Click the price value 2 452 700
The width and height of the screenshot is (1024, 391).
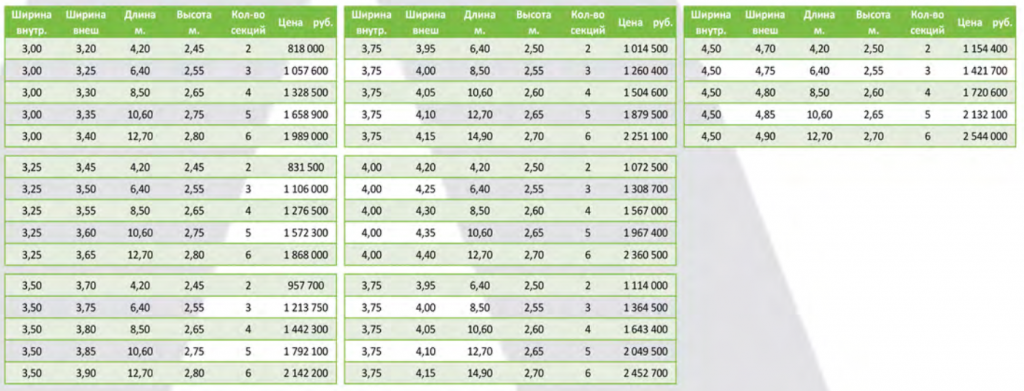646,374
